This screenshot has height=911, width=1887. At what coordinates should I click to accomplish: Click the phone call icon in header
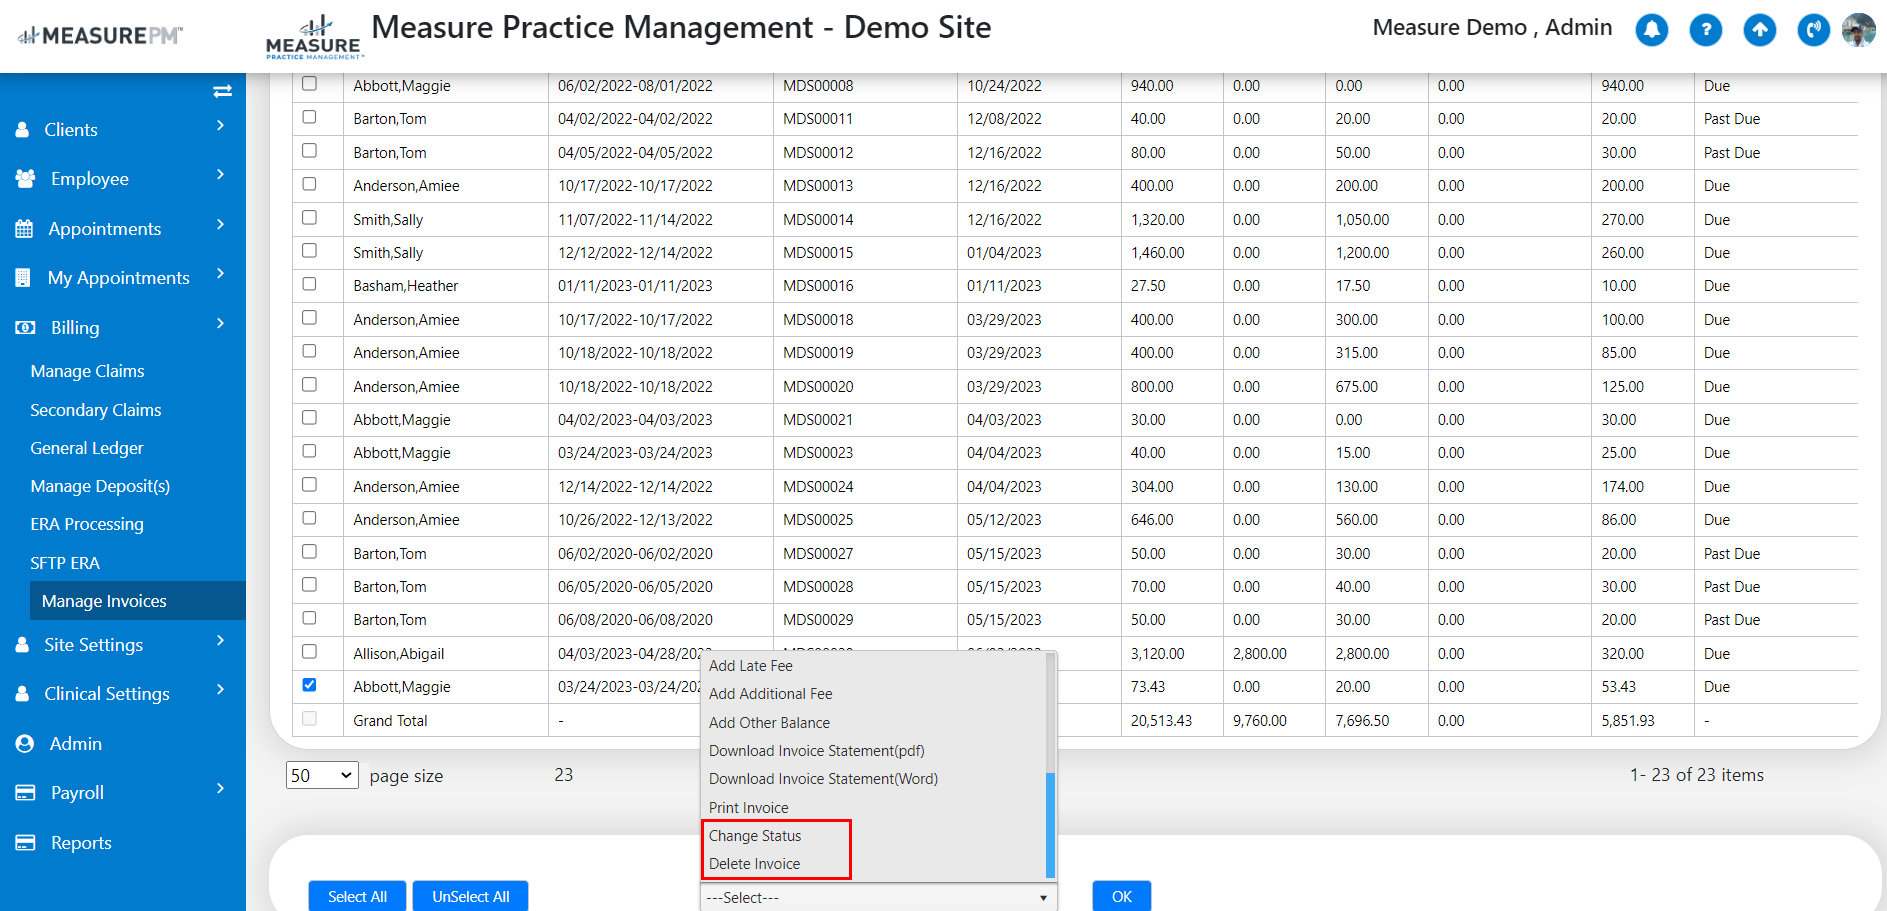click(1813, 30)
